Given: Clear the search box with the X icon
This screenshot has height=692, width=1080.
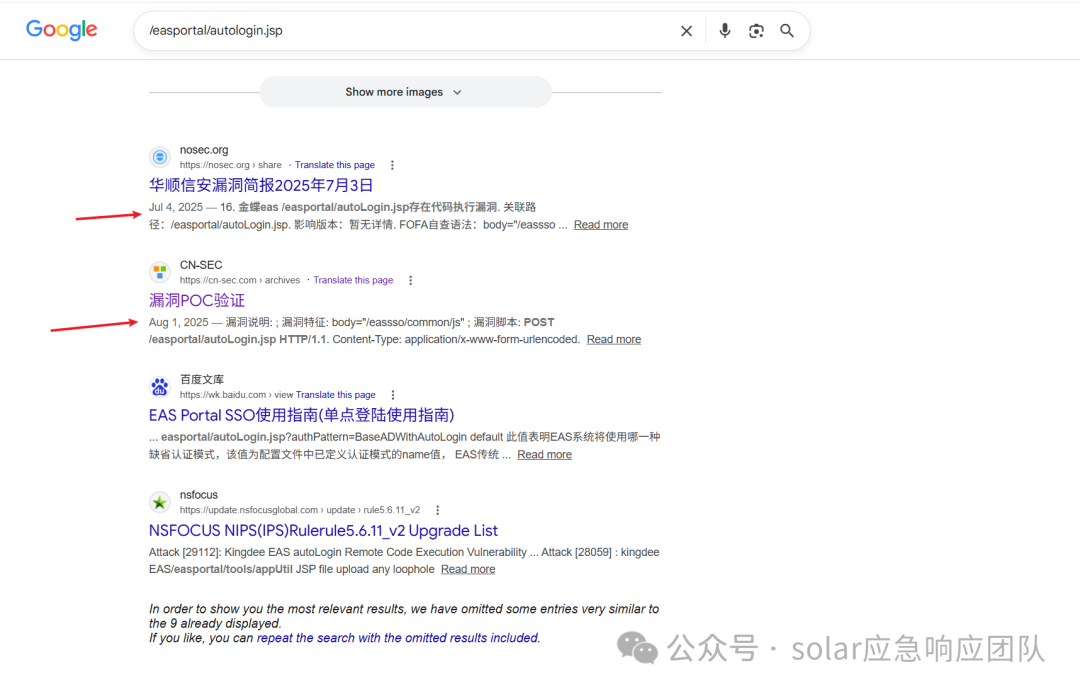Looking at the screenshot, I should tap(686, 31).
